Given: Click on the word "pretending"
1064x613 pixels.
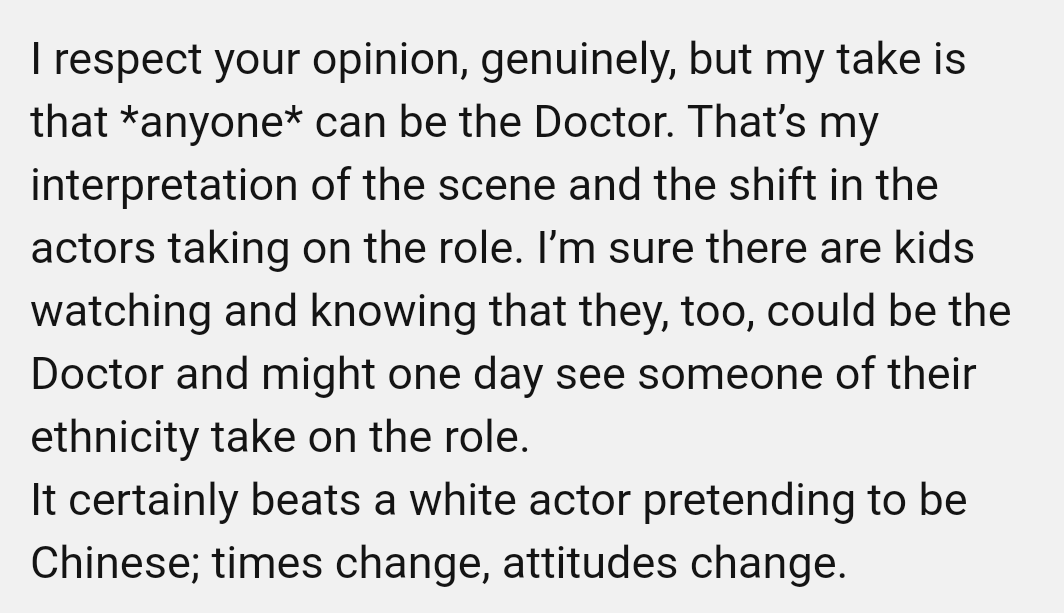Looking at the screenshot, I should [748, 502].
